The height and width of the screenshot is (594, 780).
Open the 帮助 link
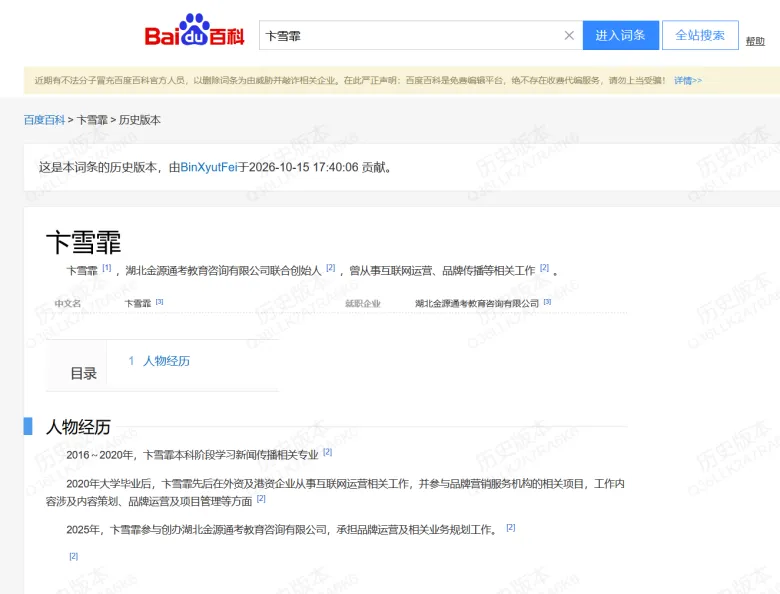pos(755,41)
